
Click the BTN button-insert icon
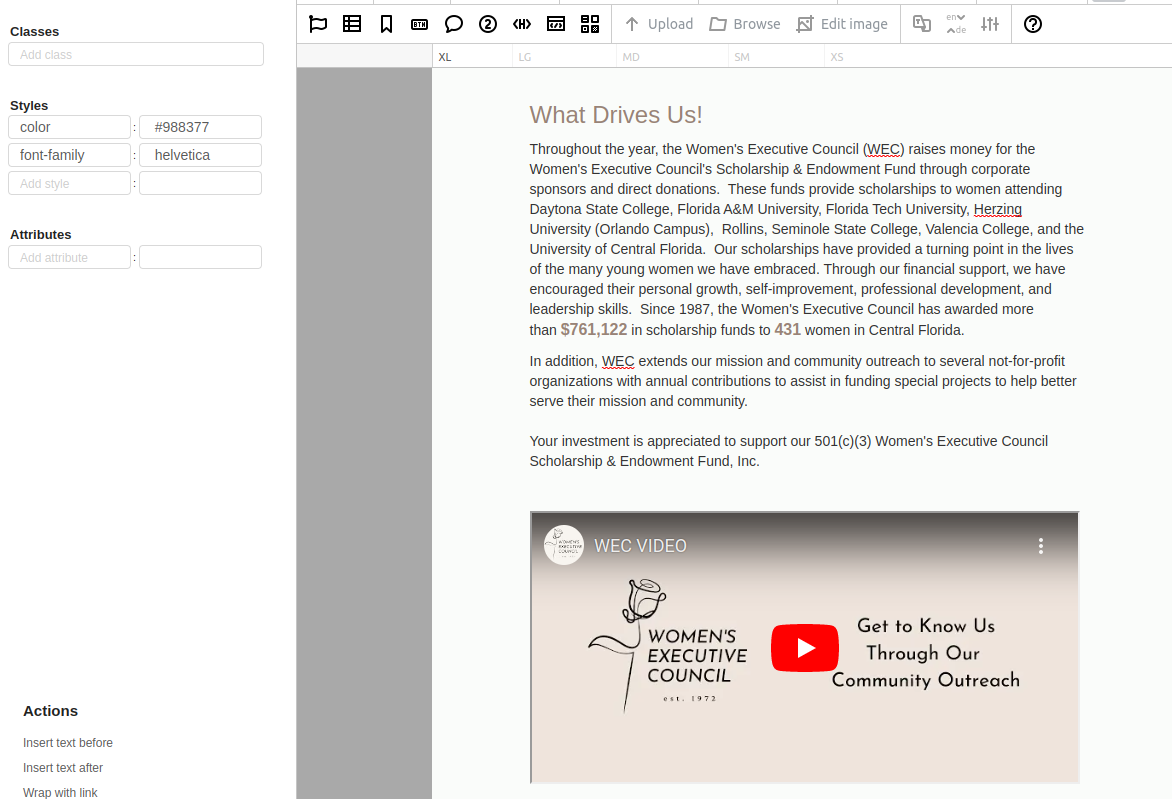tap(419, 25)
